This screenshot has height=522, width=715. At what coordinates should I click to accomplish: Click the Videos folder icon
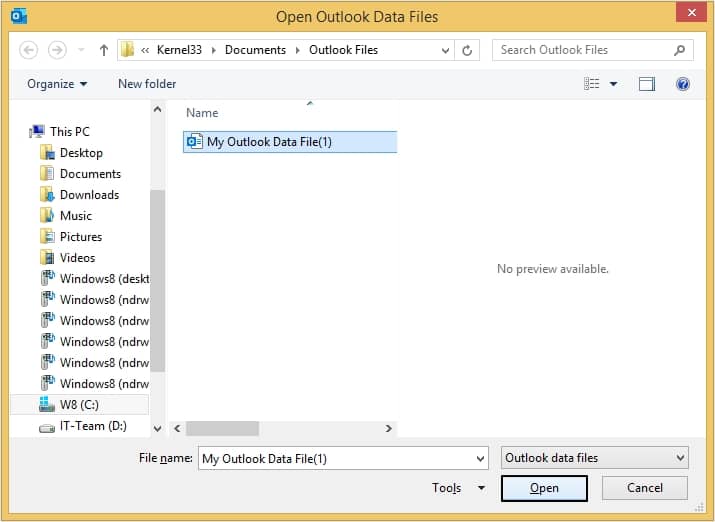47,258
